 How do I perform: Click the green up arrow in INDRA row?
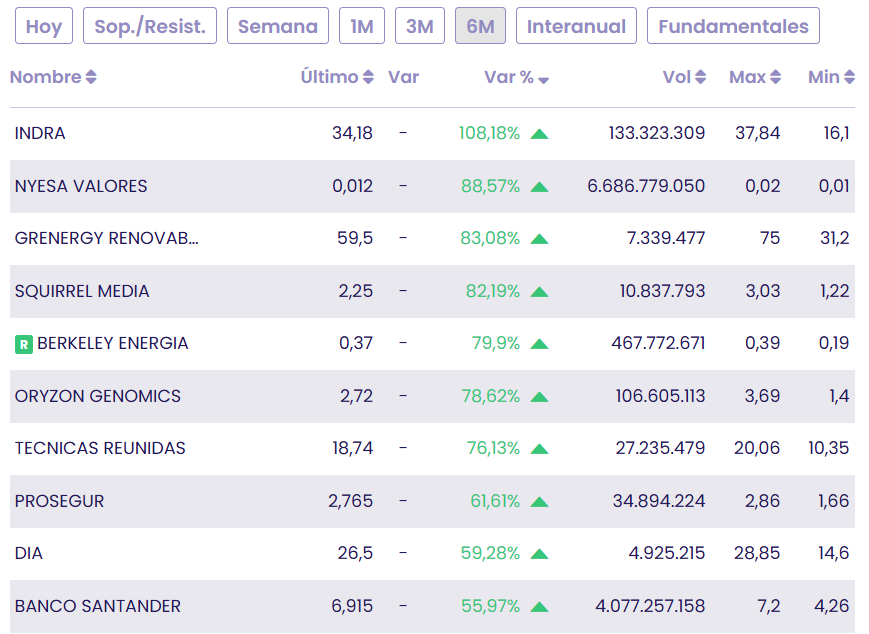539,133
